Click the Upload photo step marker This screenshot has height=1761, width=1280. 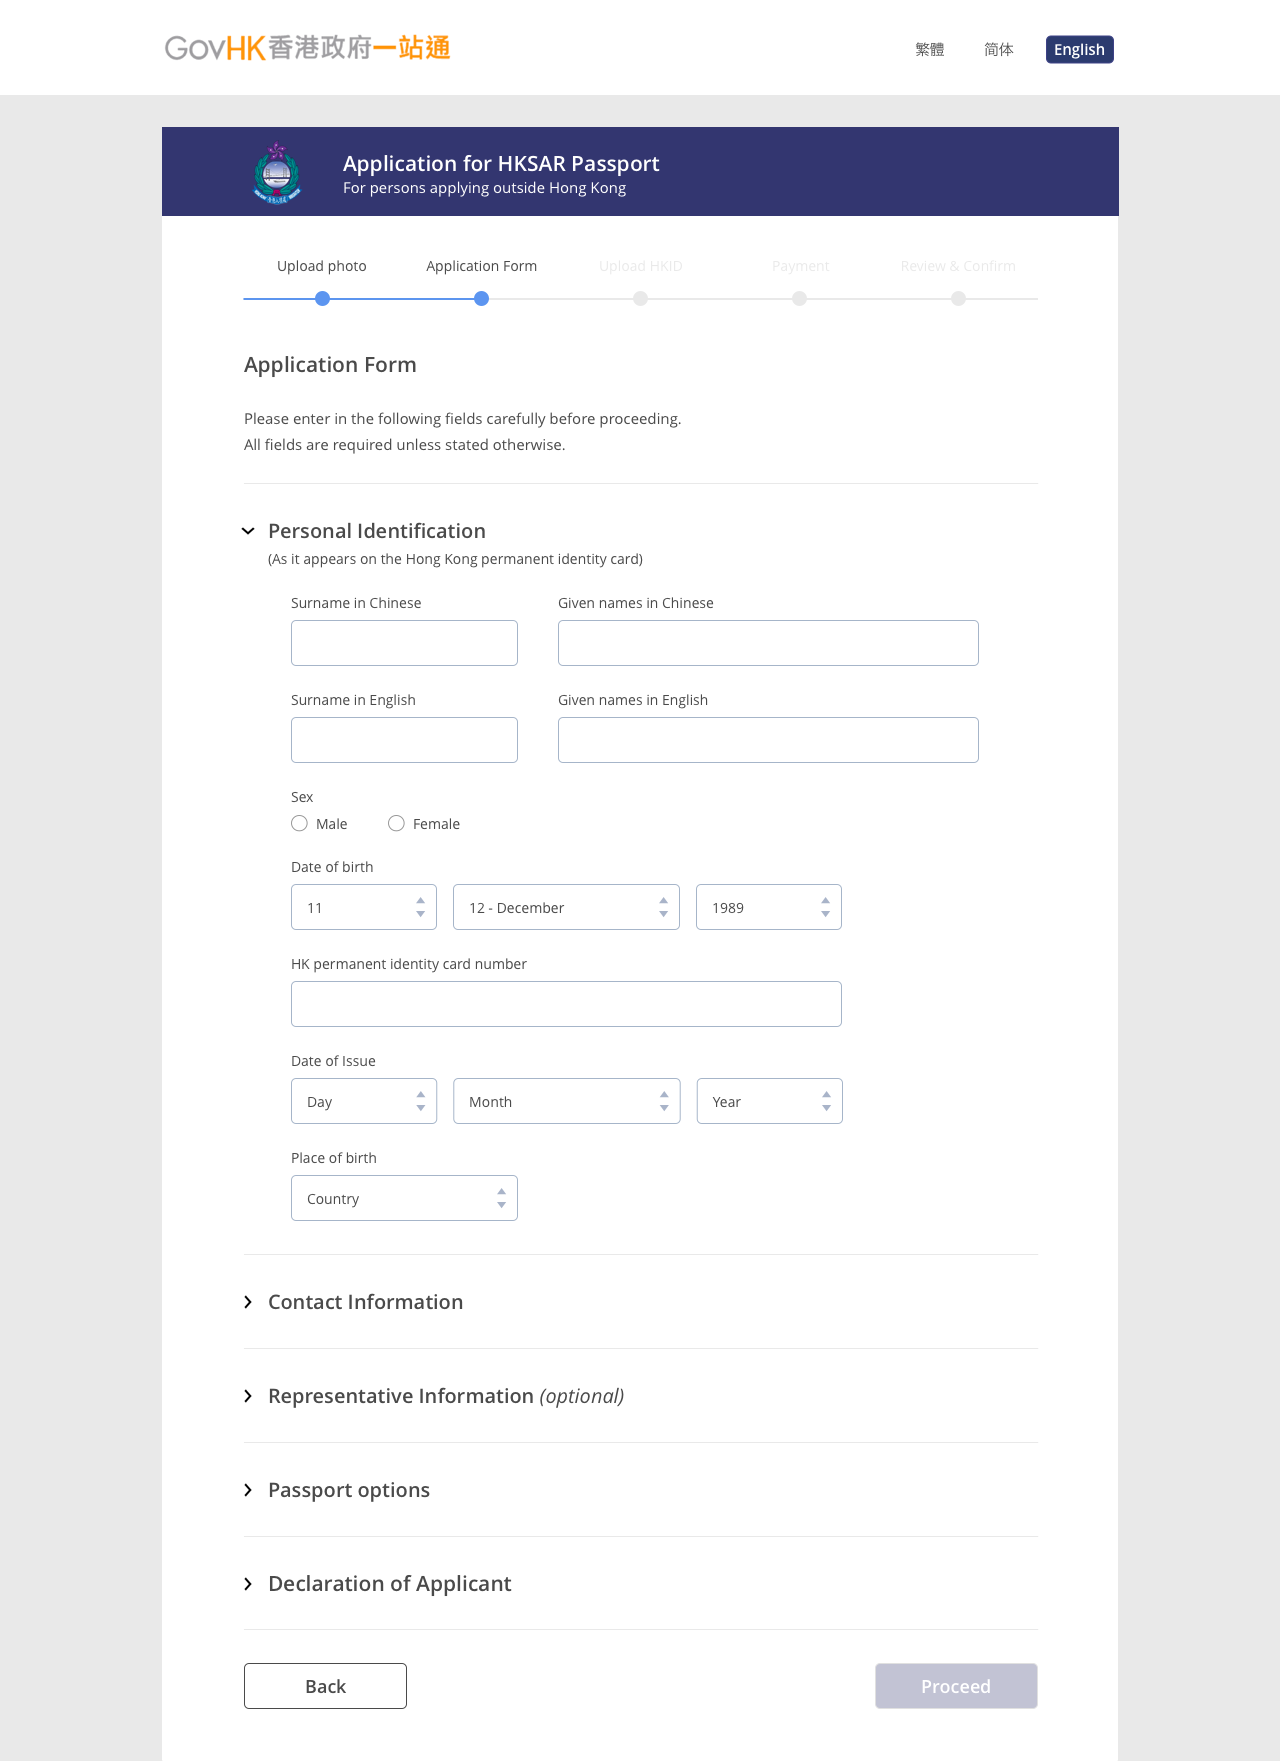[x=322, y=298]
